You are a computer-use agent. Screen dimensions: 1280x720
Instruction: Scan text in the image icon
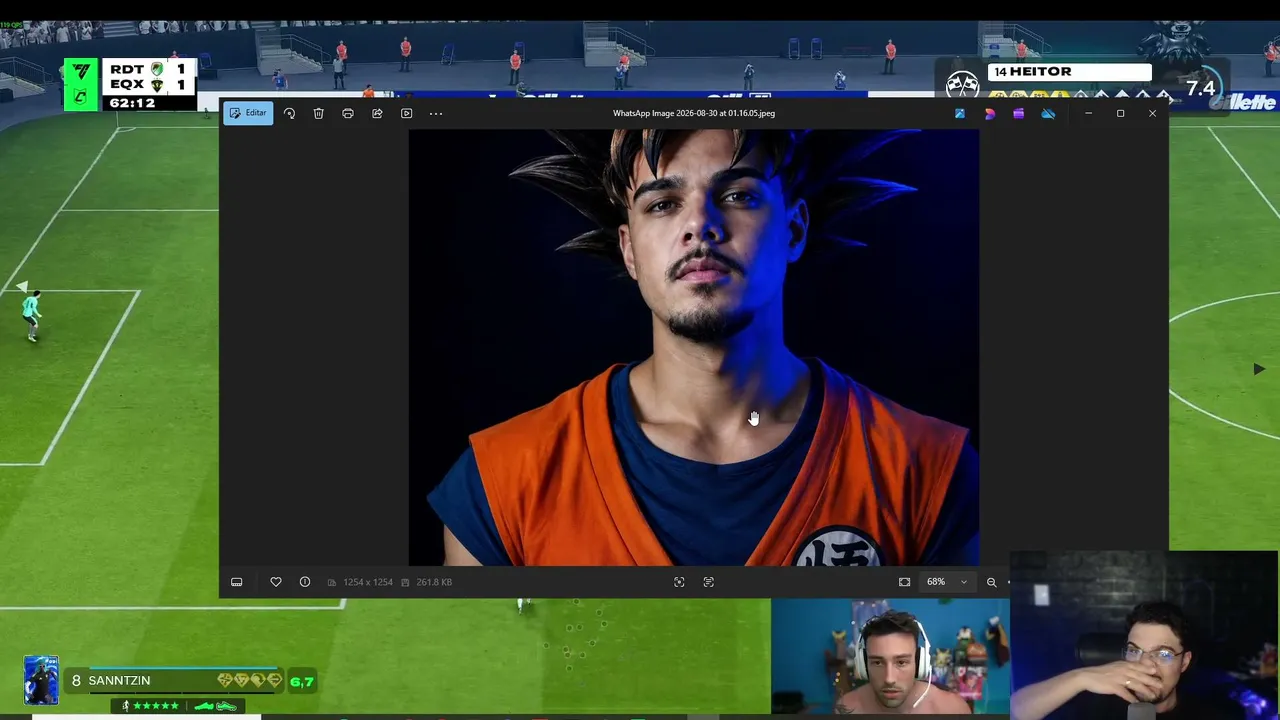click(709, 582)
